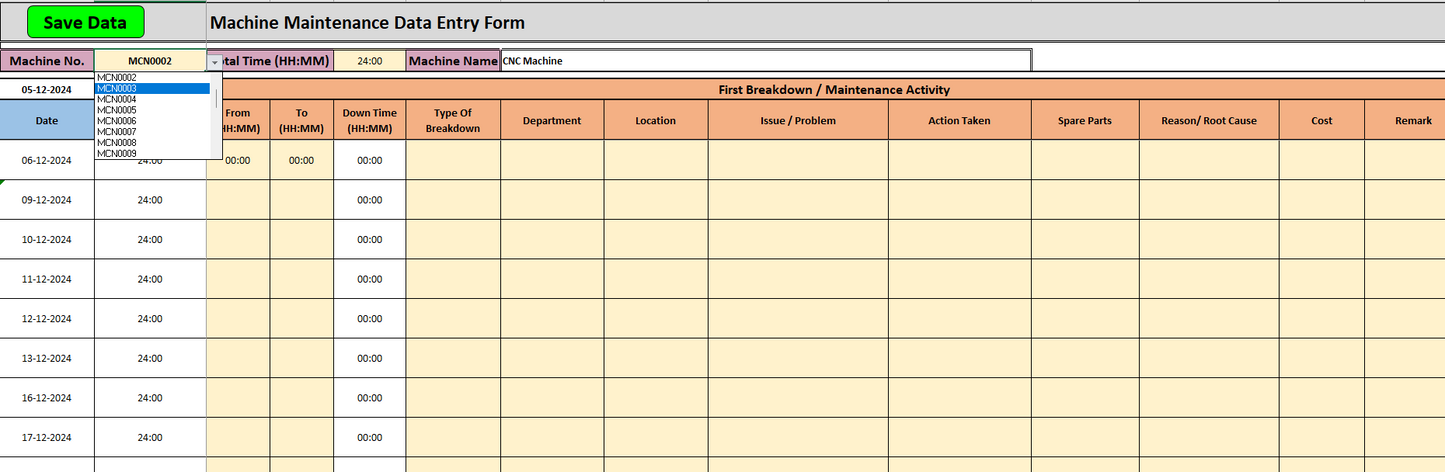Viewport: 1445px width, 472px height.
Task: Pick MCN0004 from the machine list
Action: (152, 99)
